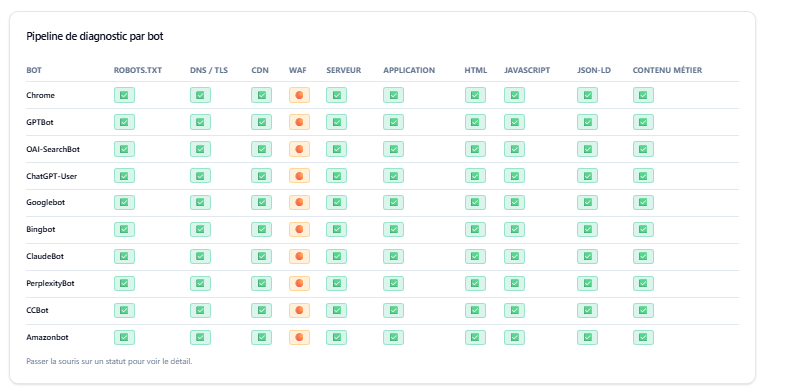This screenshot has height=392, width=796.
Task: Select the ChatGPT-User bot name
Action: [x=52, y=176]
